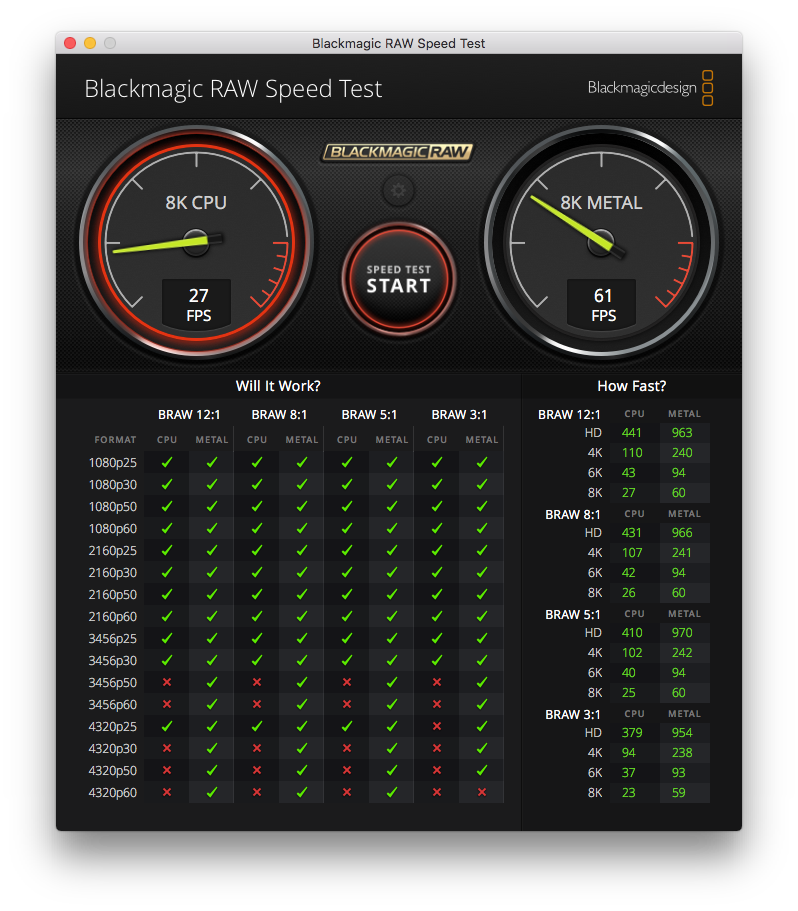798x911 pixels.
Task: Click 4320p60 BRAW 12:1 METAL checkmark
Action: [x=212, y=792]
